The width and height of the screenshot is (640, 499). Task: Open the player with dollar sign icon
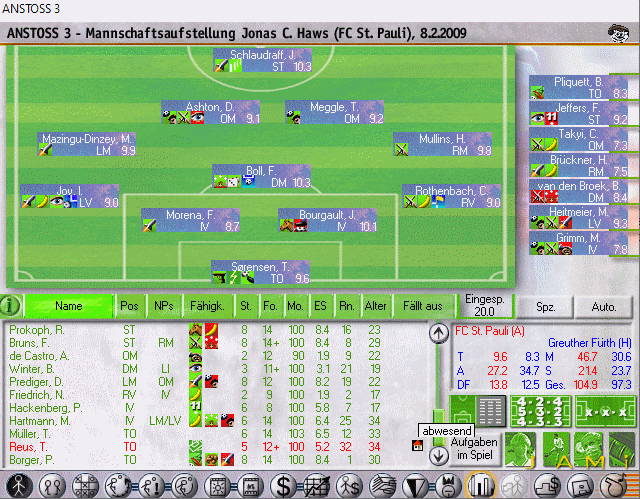350,486
